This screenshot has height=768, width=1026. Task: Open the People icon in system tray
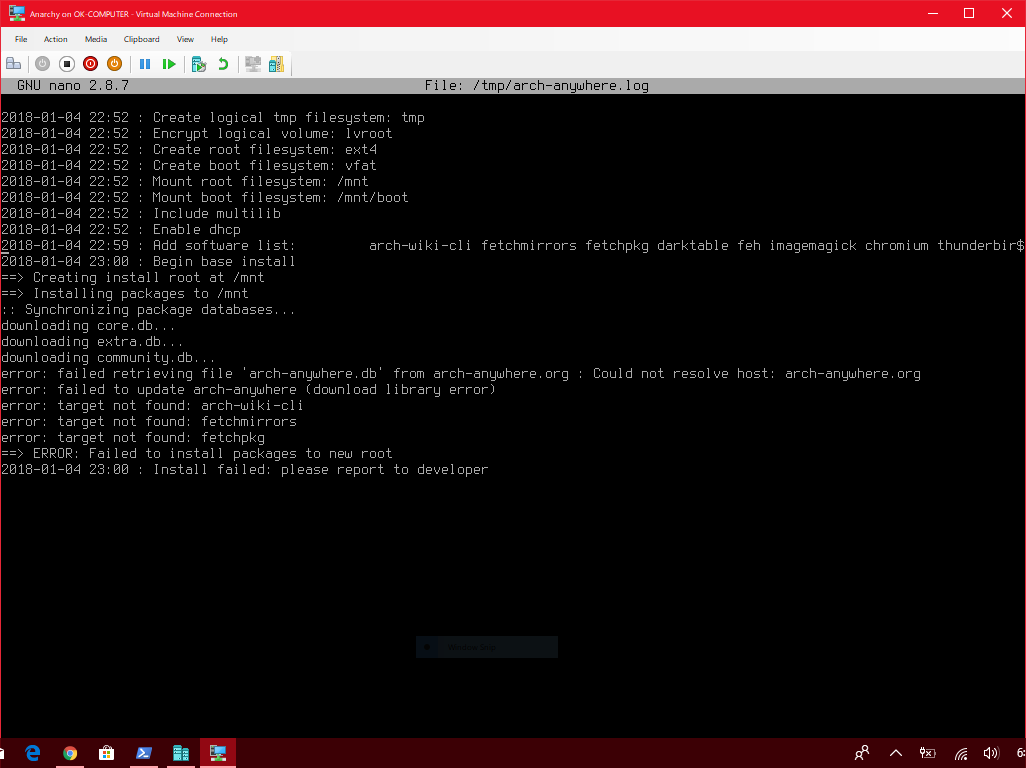point(862,753)
